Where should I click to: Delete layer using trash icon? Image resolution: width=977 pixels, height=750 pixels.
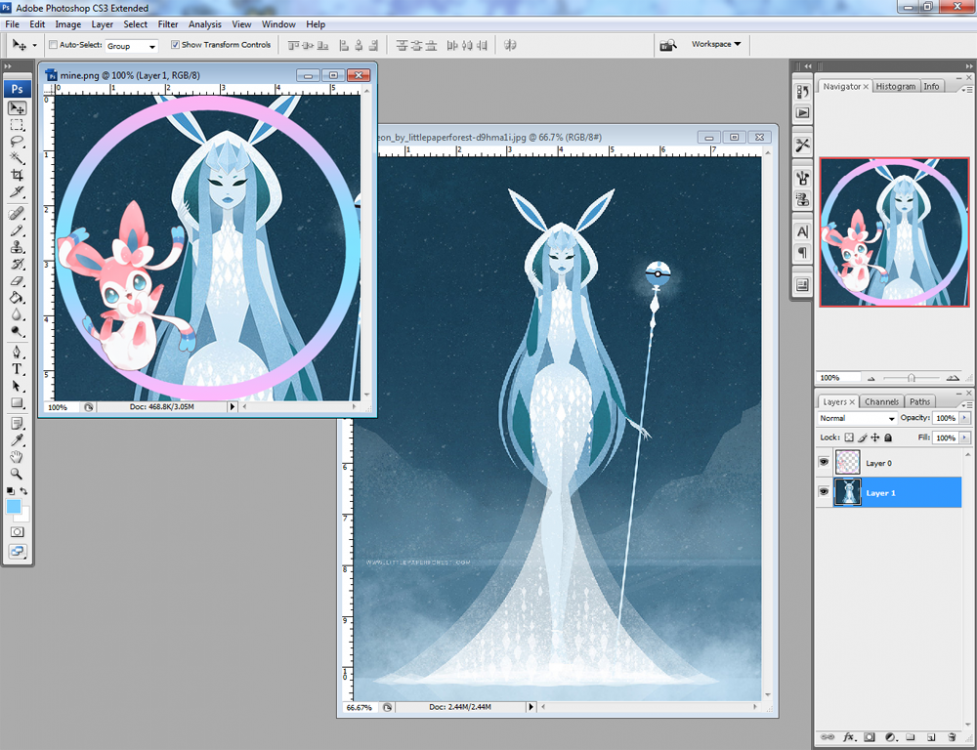pyautogui.click(x=952, y=738)
